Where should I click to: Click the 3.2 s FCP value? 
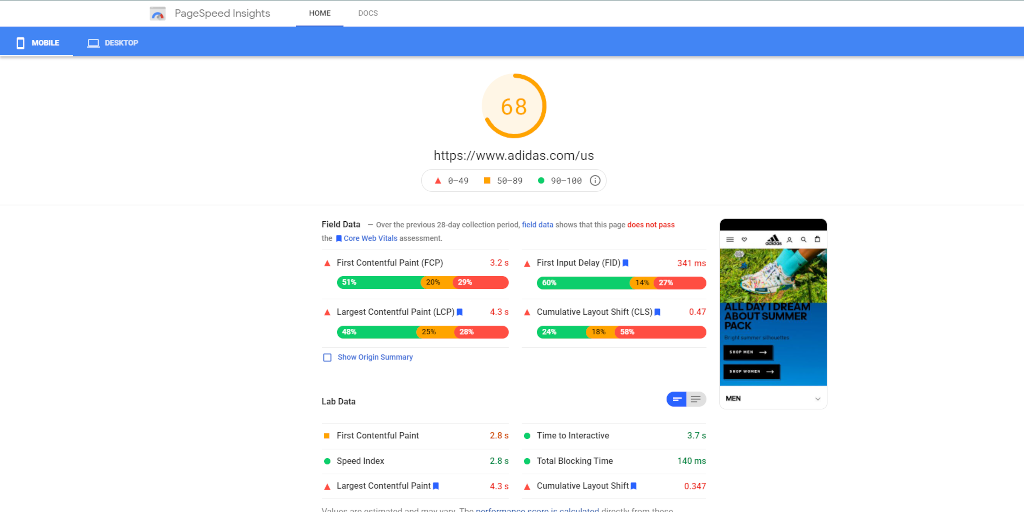(x=499, y=263)
